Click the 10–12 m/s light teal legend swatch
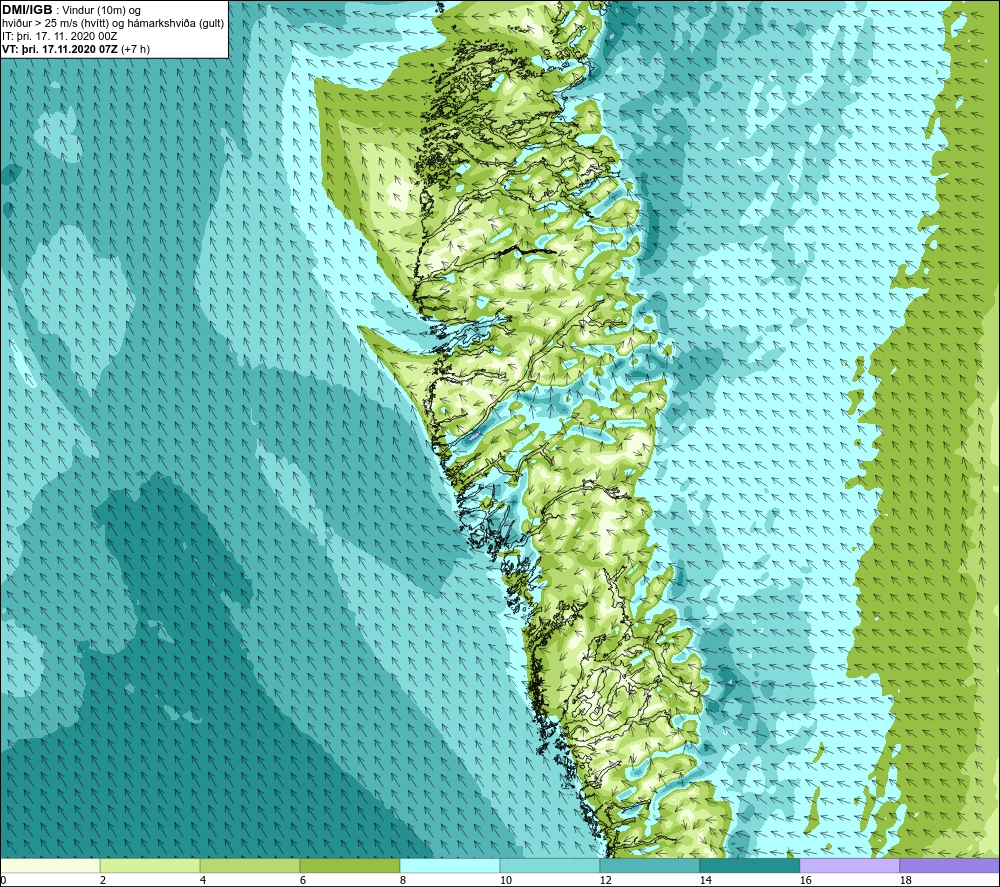This screenshot has height=887, width=1000. [x=549, y=865]
